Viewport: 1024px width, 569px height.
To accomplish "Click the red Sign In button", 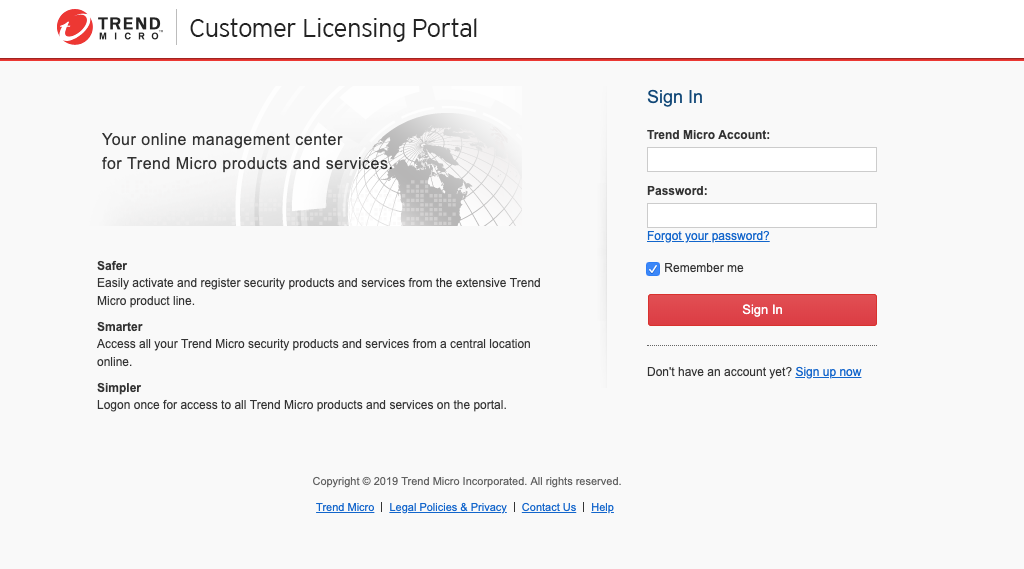I will tap(762, 310).
